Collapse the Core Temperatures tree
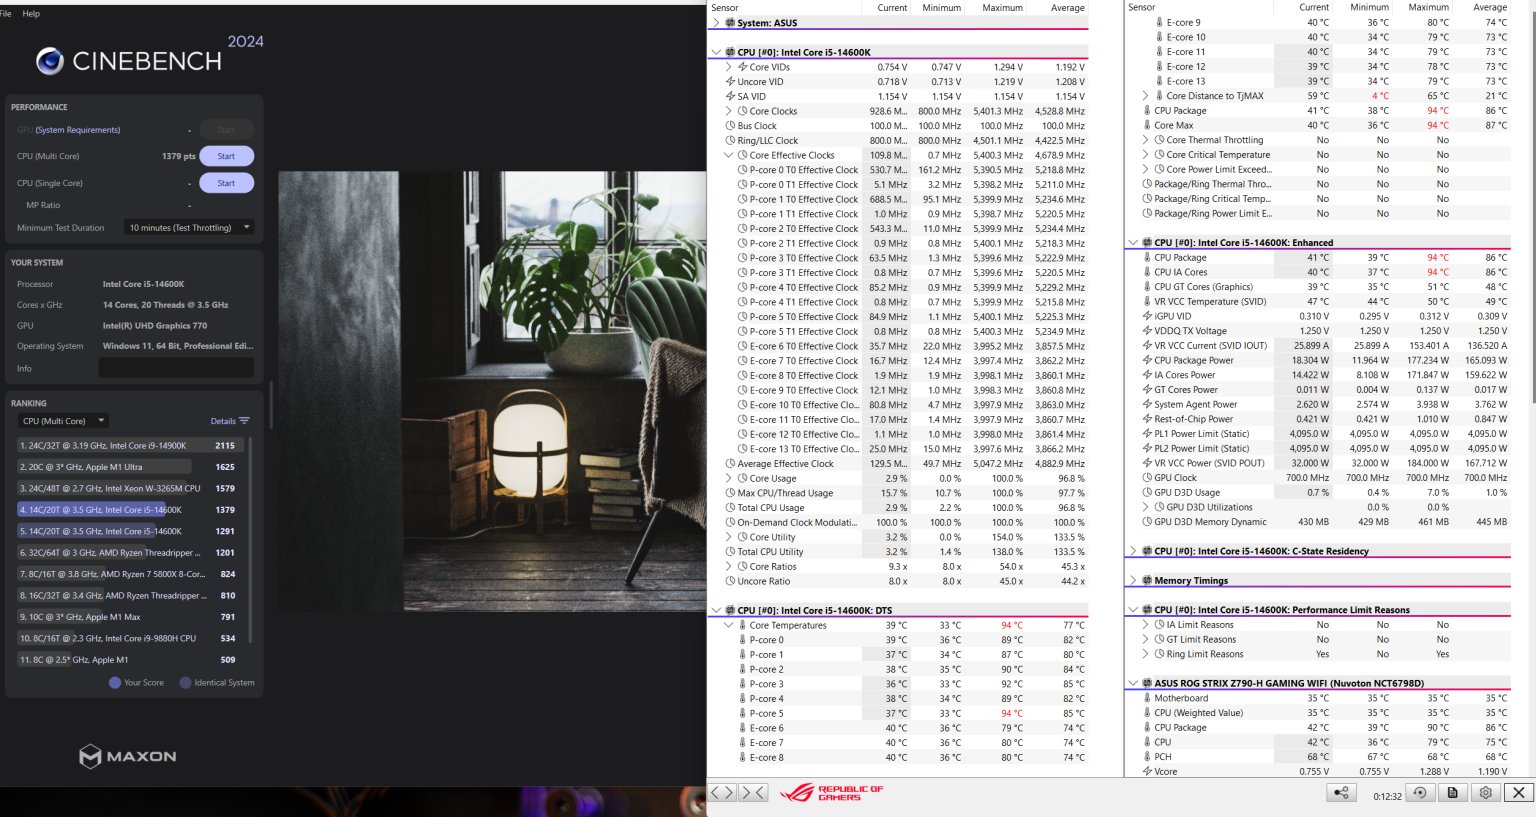Viewport: 1536px width, 817px height. click(729, 625)
